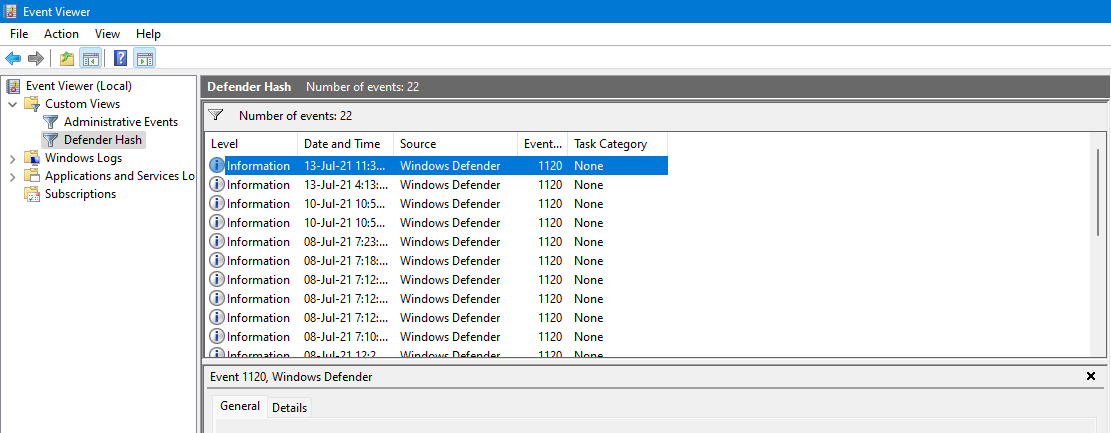Toggle the Show/Hide Action Pane icon
This screenshot has width=1111, height=433.
pyautogui.click(x=144, y=58)
